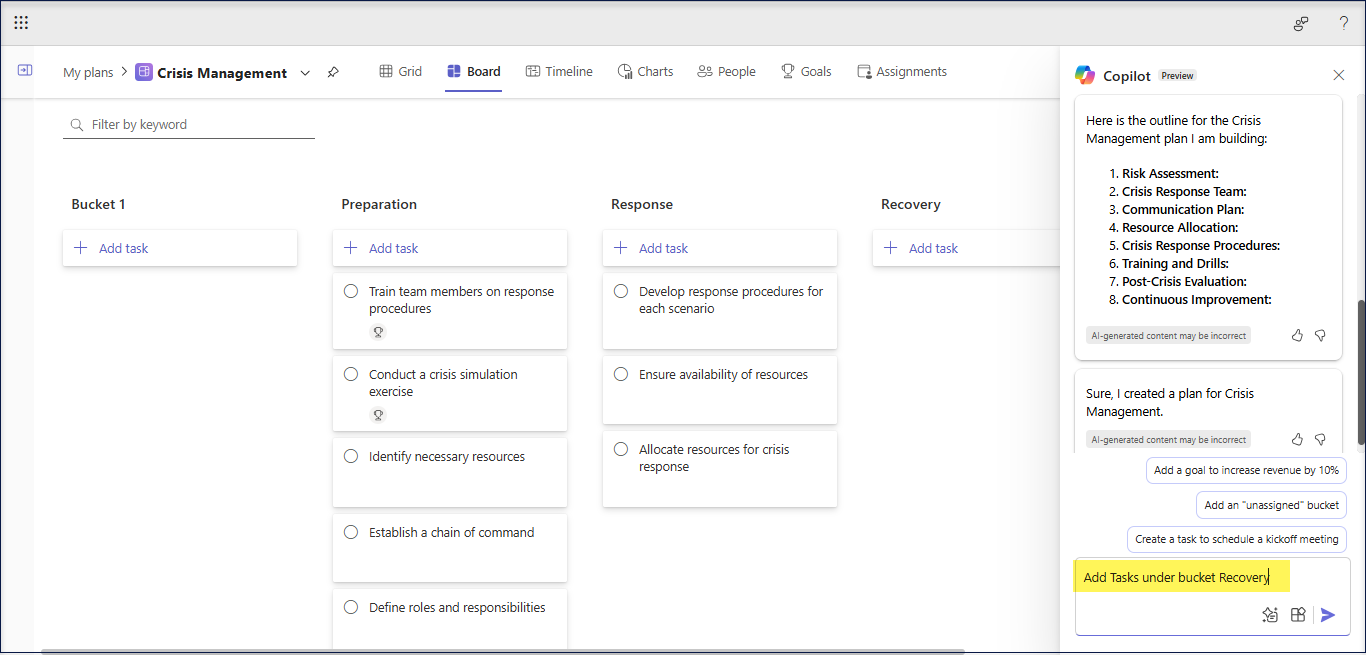
Task: Switch to the Timeline view tab
Action: pyautogui.click(x=559, y=72)
